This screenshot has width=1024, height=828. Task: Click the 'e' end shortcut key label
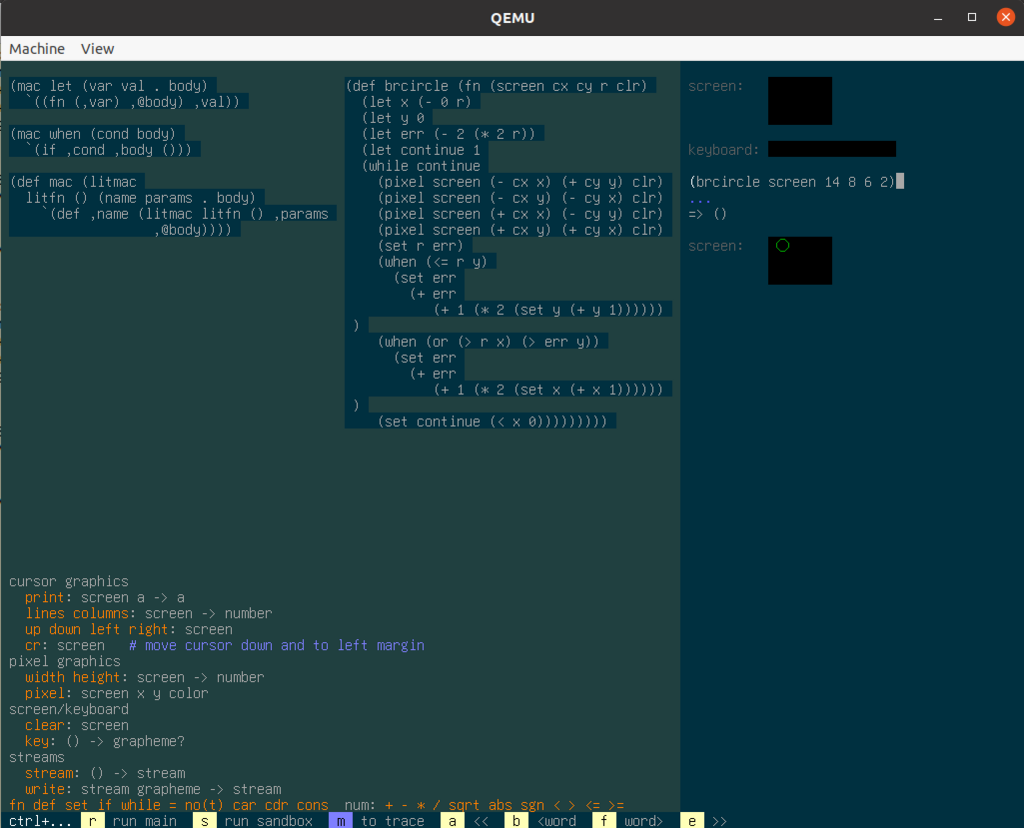pos(692,821)
